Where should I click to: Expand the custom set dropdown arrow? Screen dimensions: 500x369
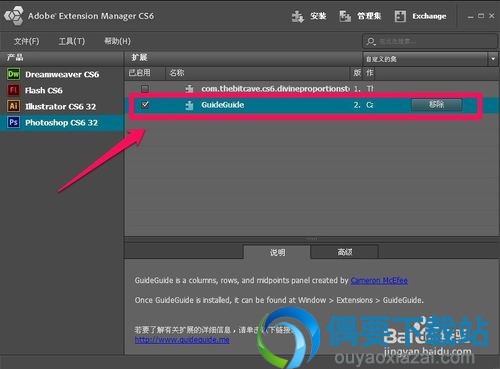(x=493, y=59)
